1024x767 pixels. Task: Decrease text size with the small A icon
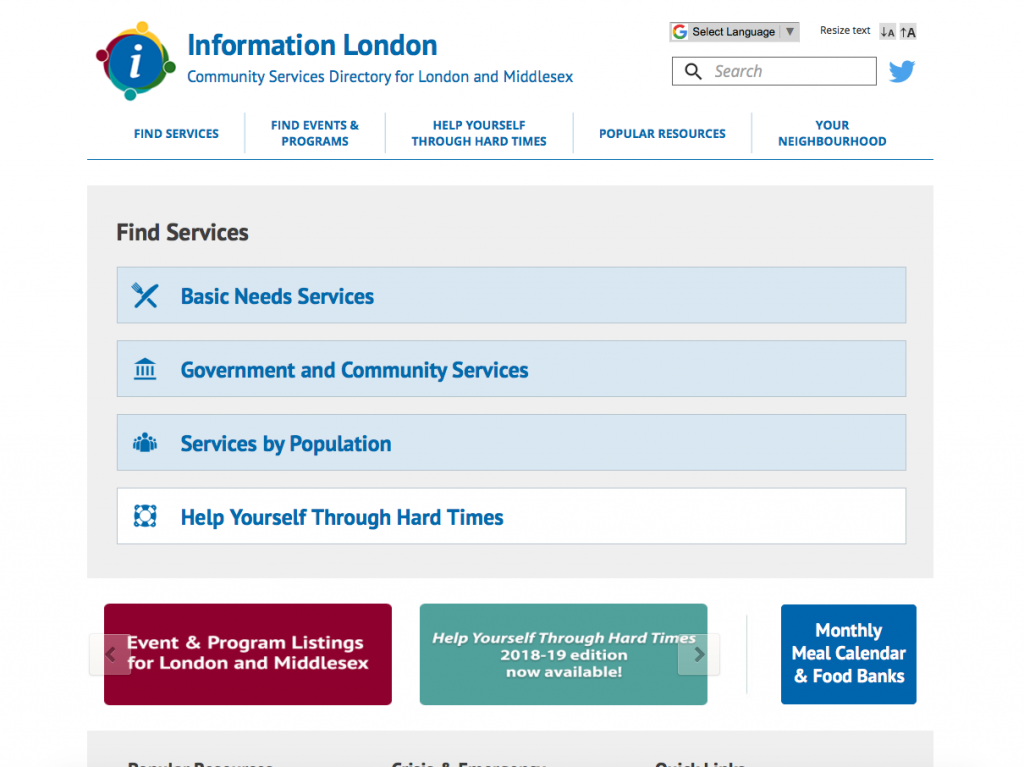887,32
